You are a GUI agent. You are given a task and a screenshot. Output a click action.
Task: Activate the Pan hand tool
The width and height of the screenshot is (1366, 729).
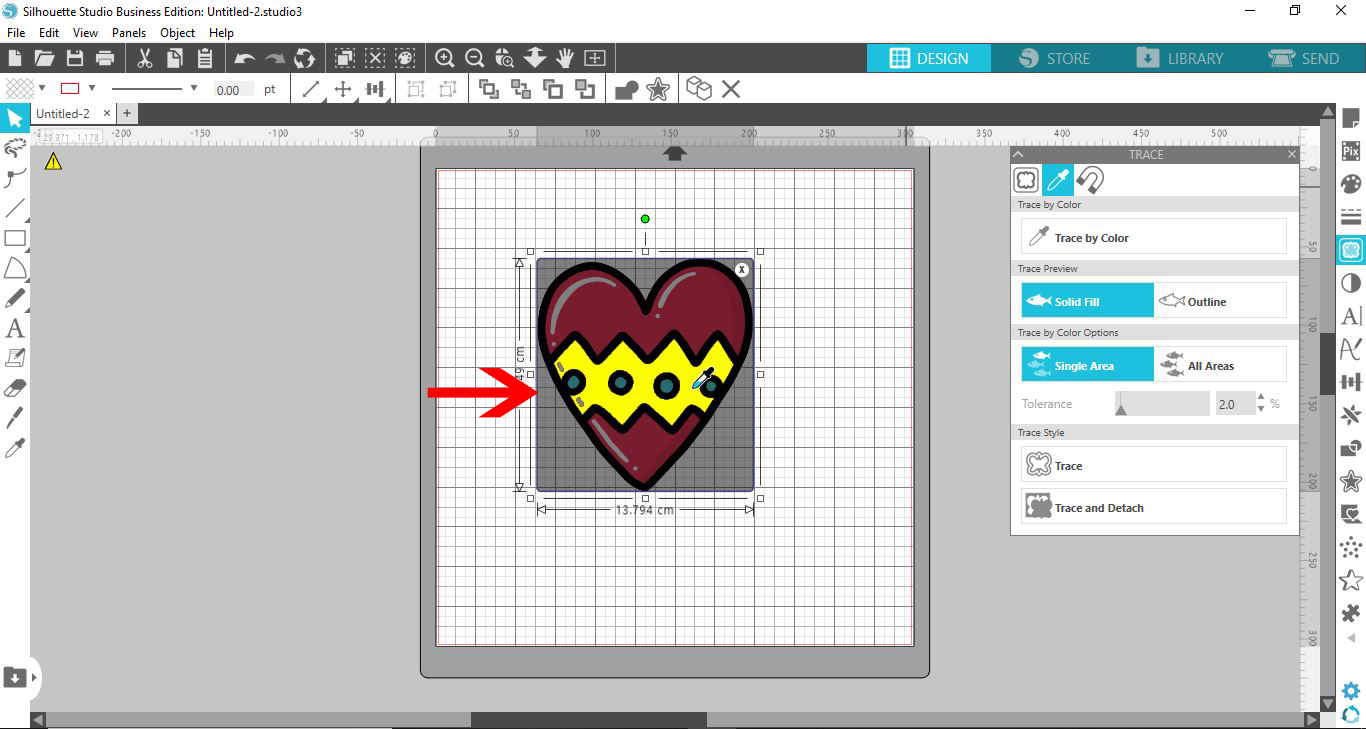pos(565,58)
